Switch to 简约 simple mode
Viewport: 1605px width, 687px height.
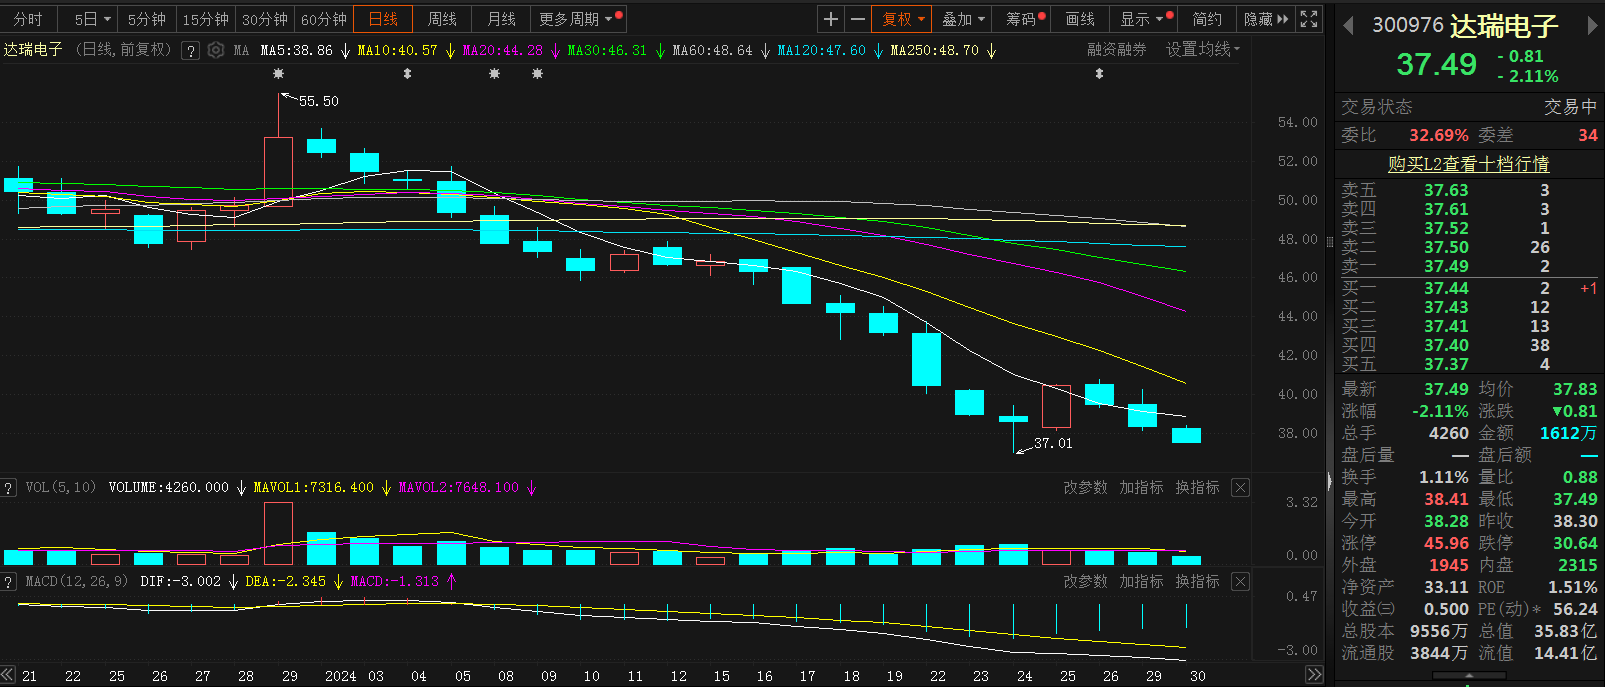click(x=1207, y=19)
